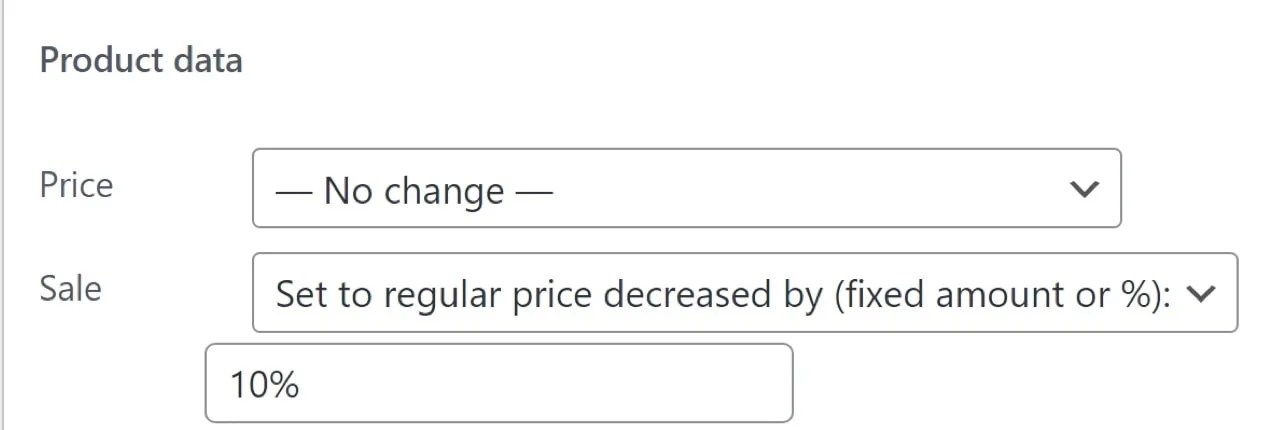The image size is (1272, 430).
Task: Click the Sale field label
Action: click(x=70, y=288)
